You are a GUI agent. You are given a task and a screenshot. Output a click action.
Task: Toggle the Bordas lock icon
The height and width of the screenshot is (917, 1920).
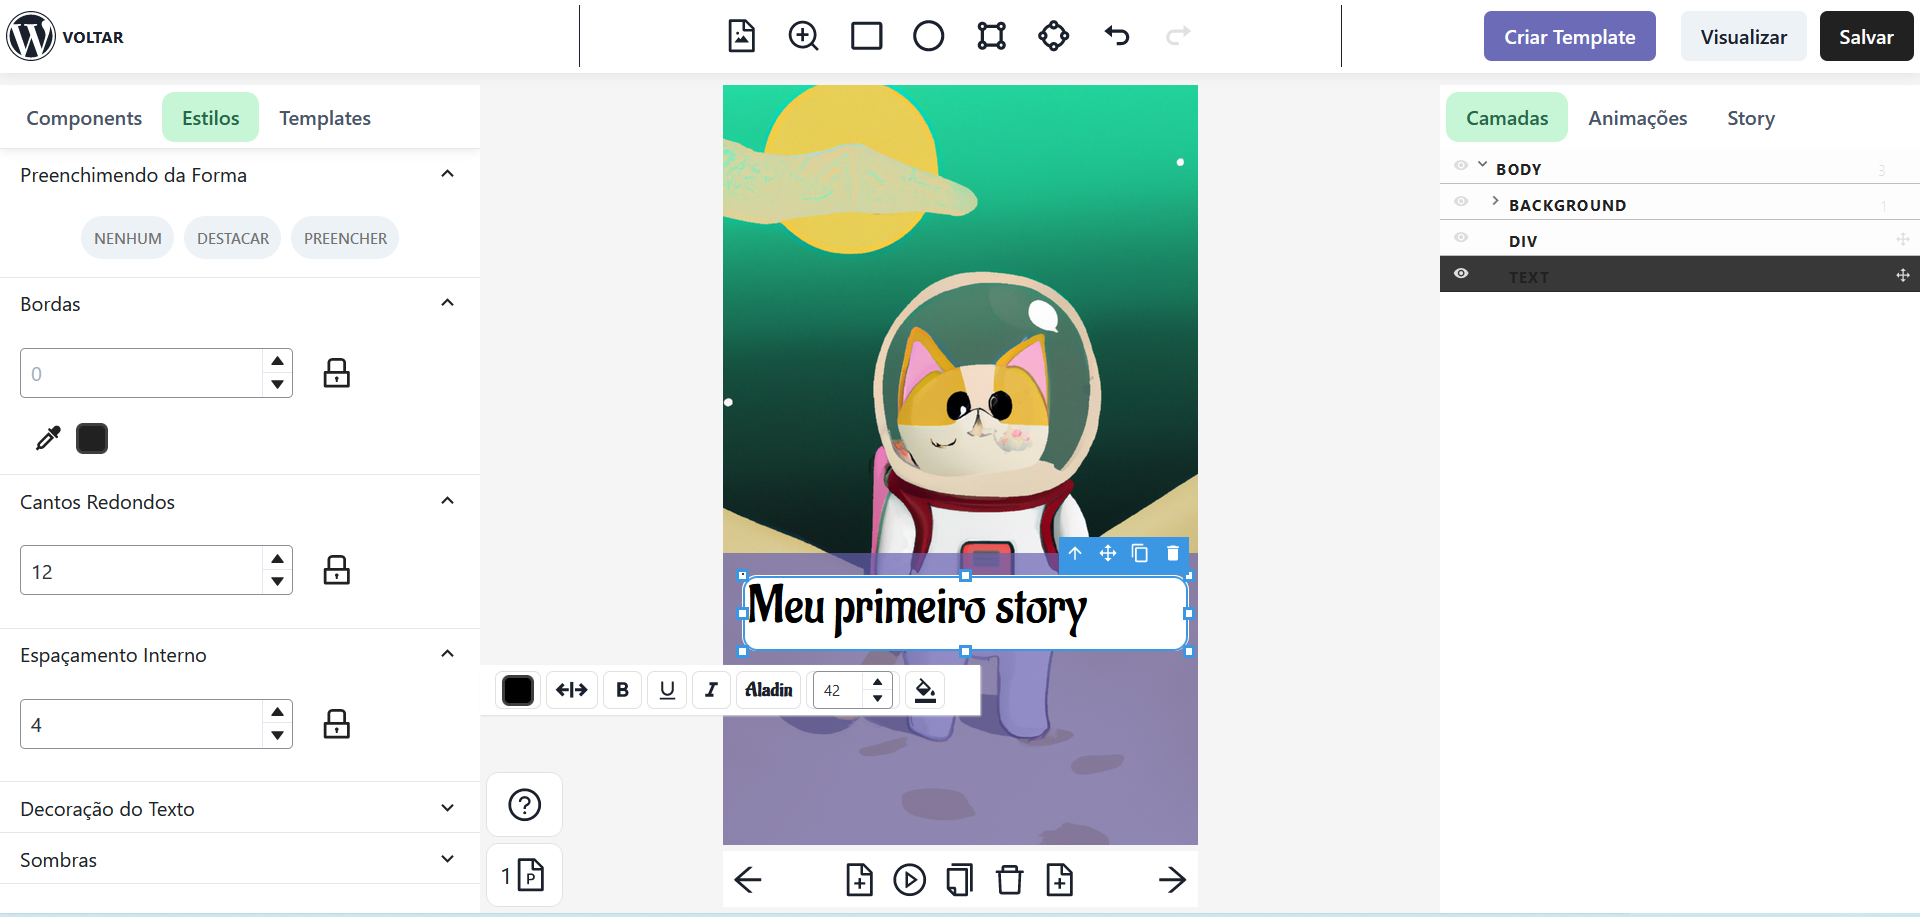(x=336, y=373)
